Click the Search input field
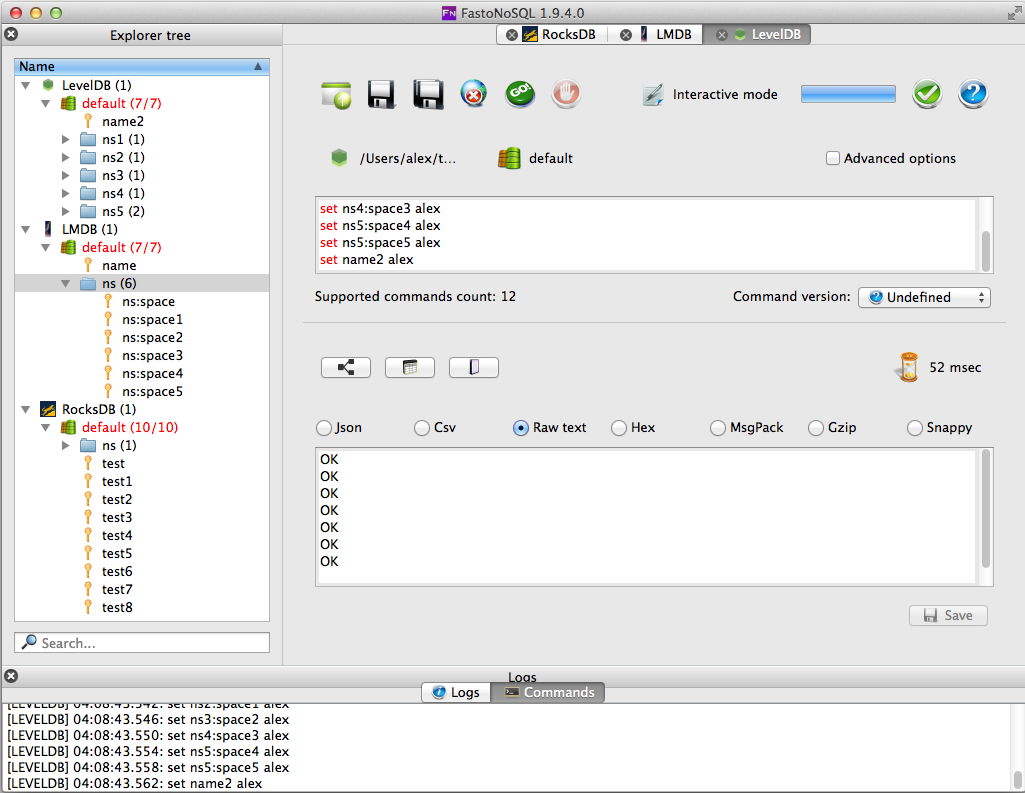Image resolution: width=1025 pixels, height=793 pixels. click(x=142, y=642)
